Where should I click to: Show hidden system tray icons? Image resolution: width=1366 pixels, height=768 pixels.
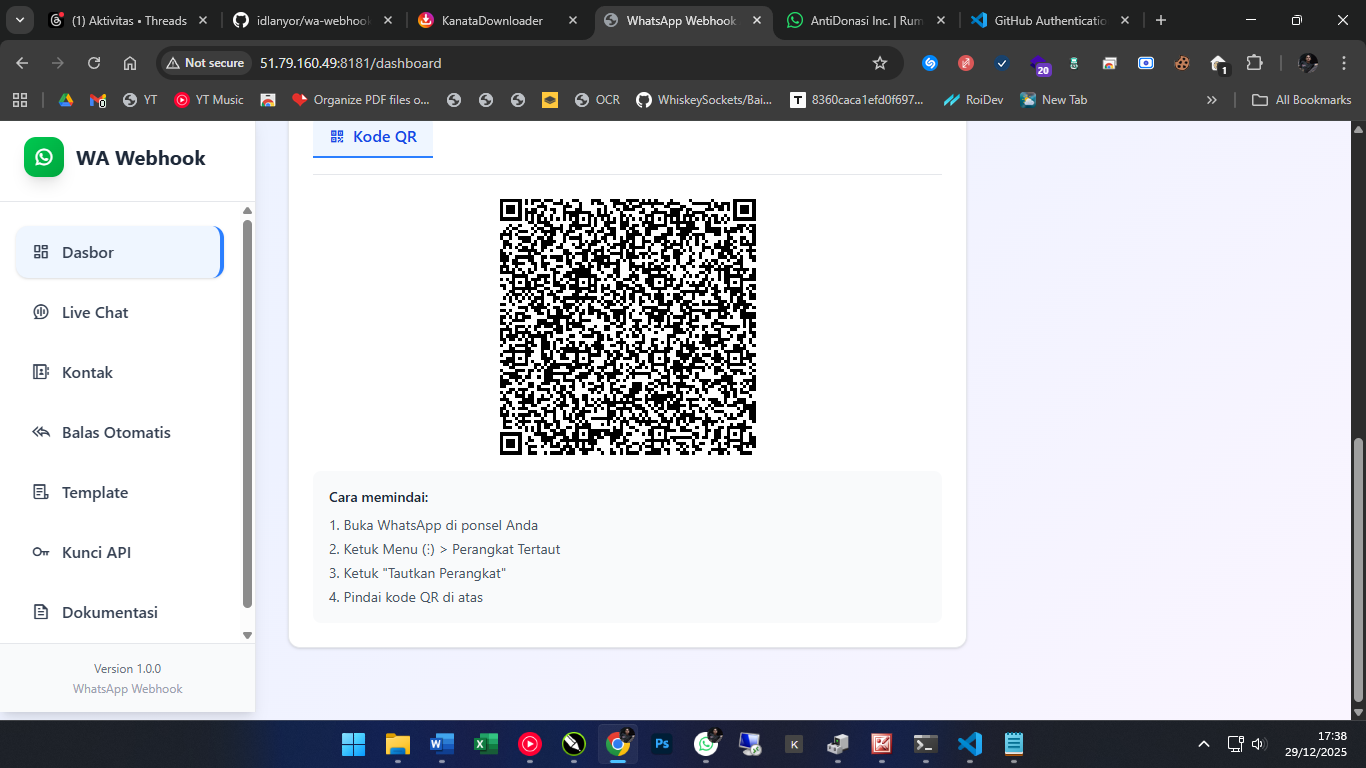pos(1204,744)
